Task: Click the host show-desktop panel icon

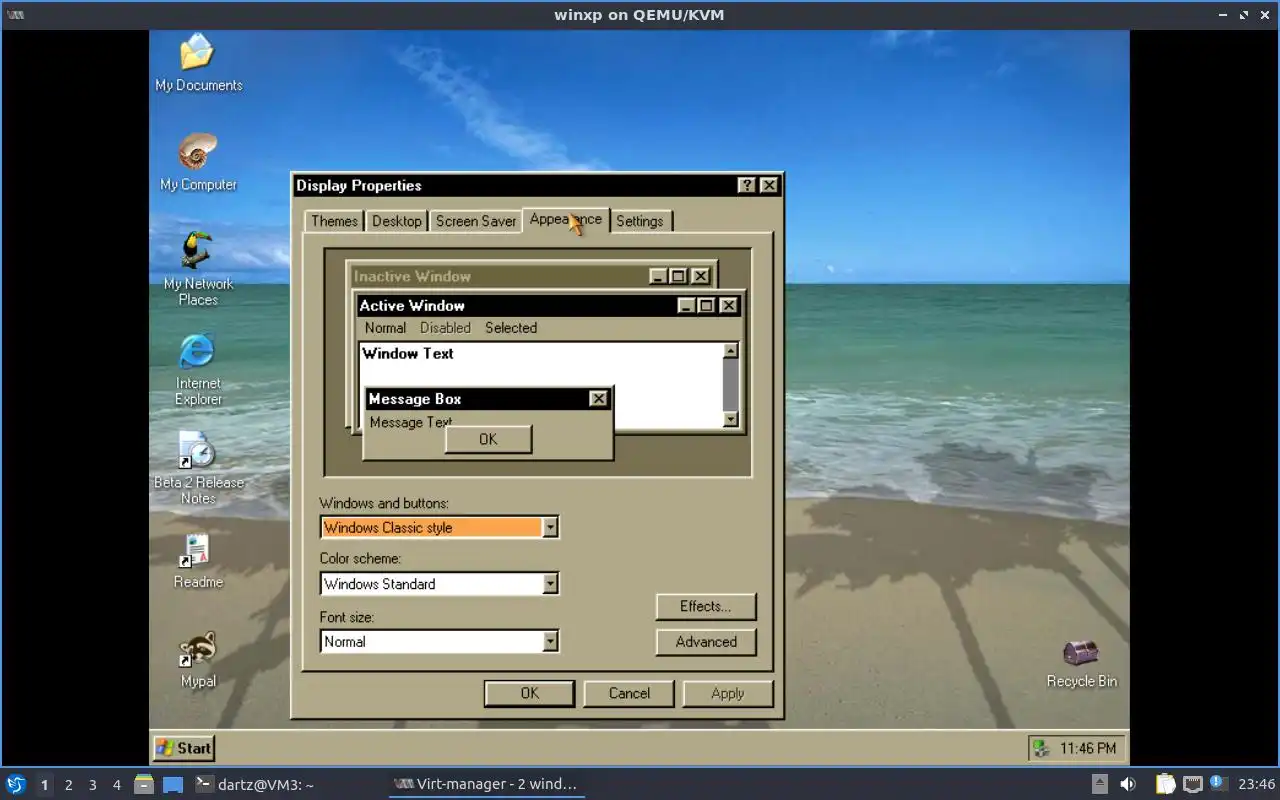Action: coord(173,784)
